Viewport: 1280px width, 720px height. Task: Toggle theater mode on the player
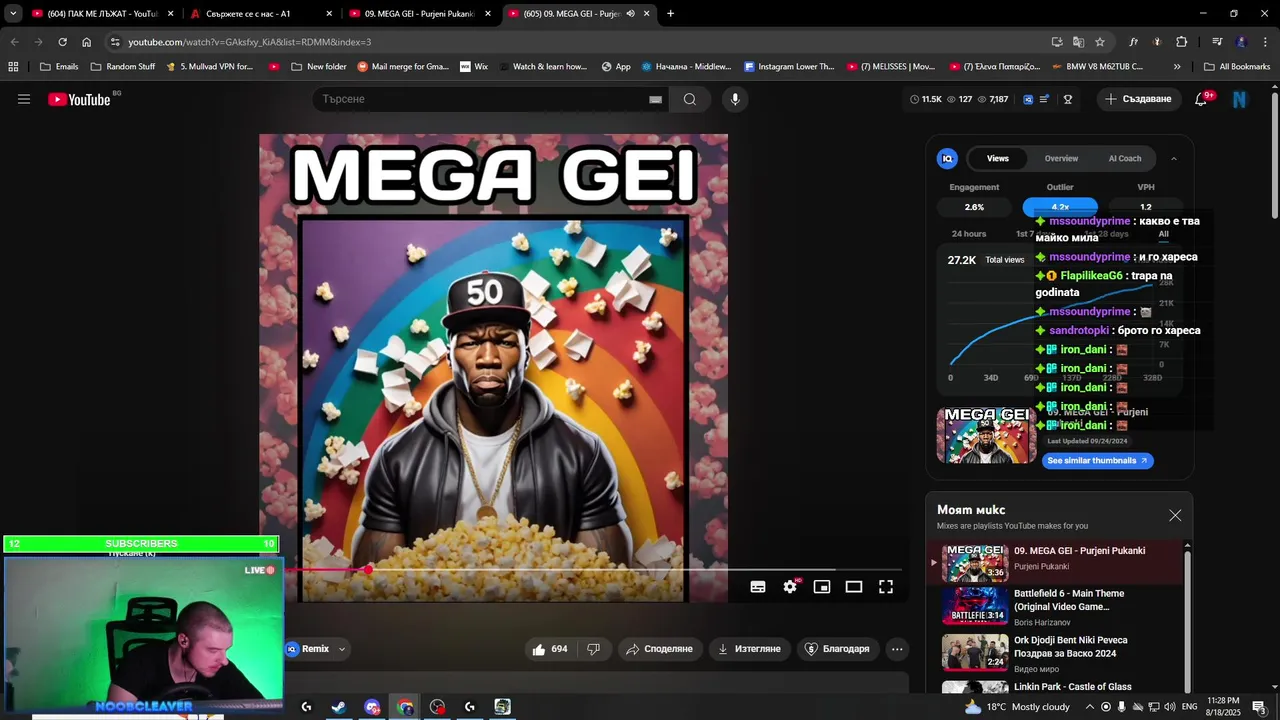pyautogui.click(x=854, y=587)
